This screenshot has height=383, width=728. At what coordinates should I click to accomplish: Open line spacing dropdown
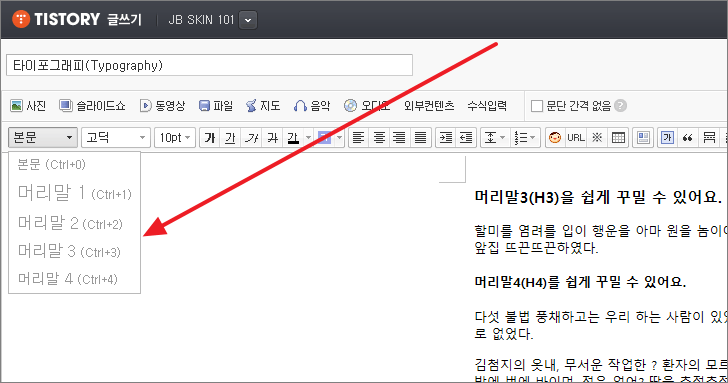point(495,137)
